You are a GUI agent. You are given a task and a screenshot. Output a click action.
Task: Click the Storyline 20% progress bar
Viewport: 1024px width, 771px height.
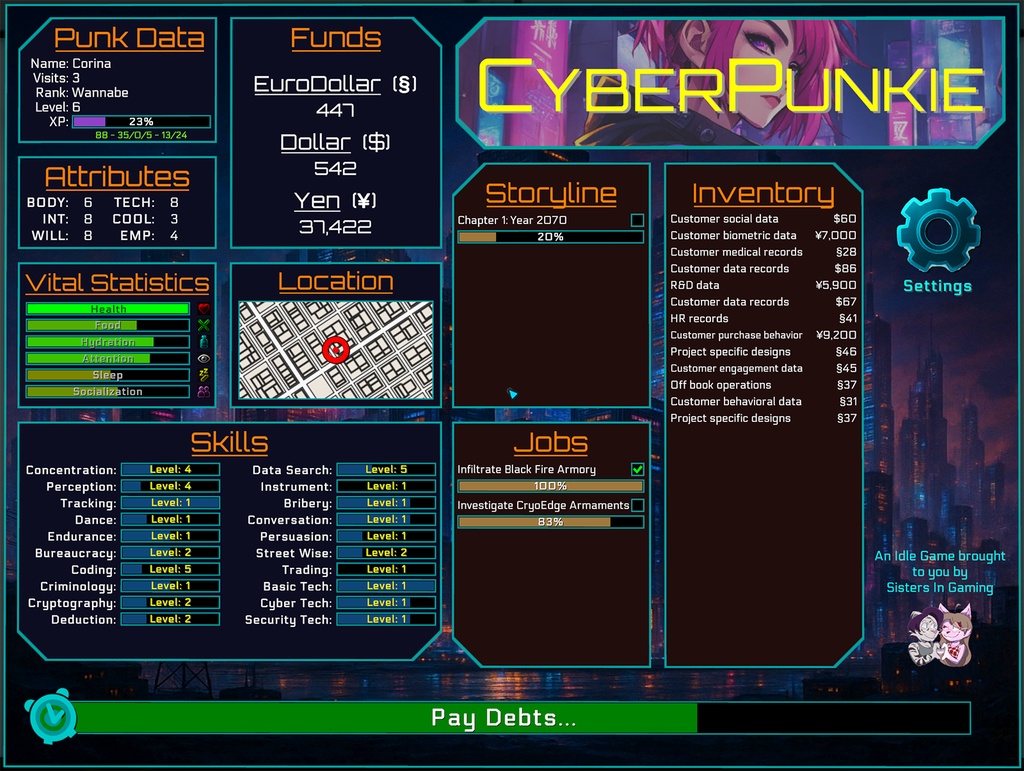click(548, 236)
